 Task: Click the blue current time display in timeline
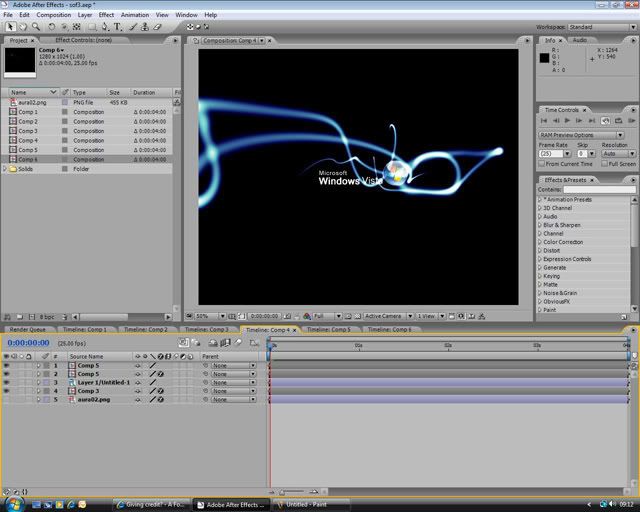28,343
